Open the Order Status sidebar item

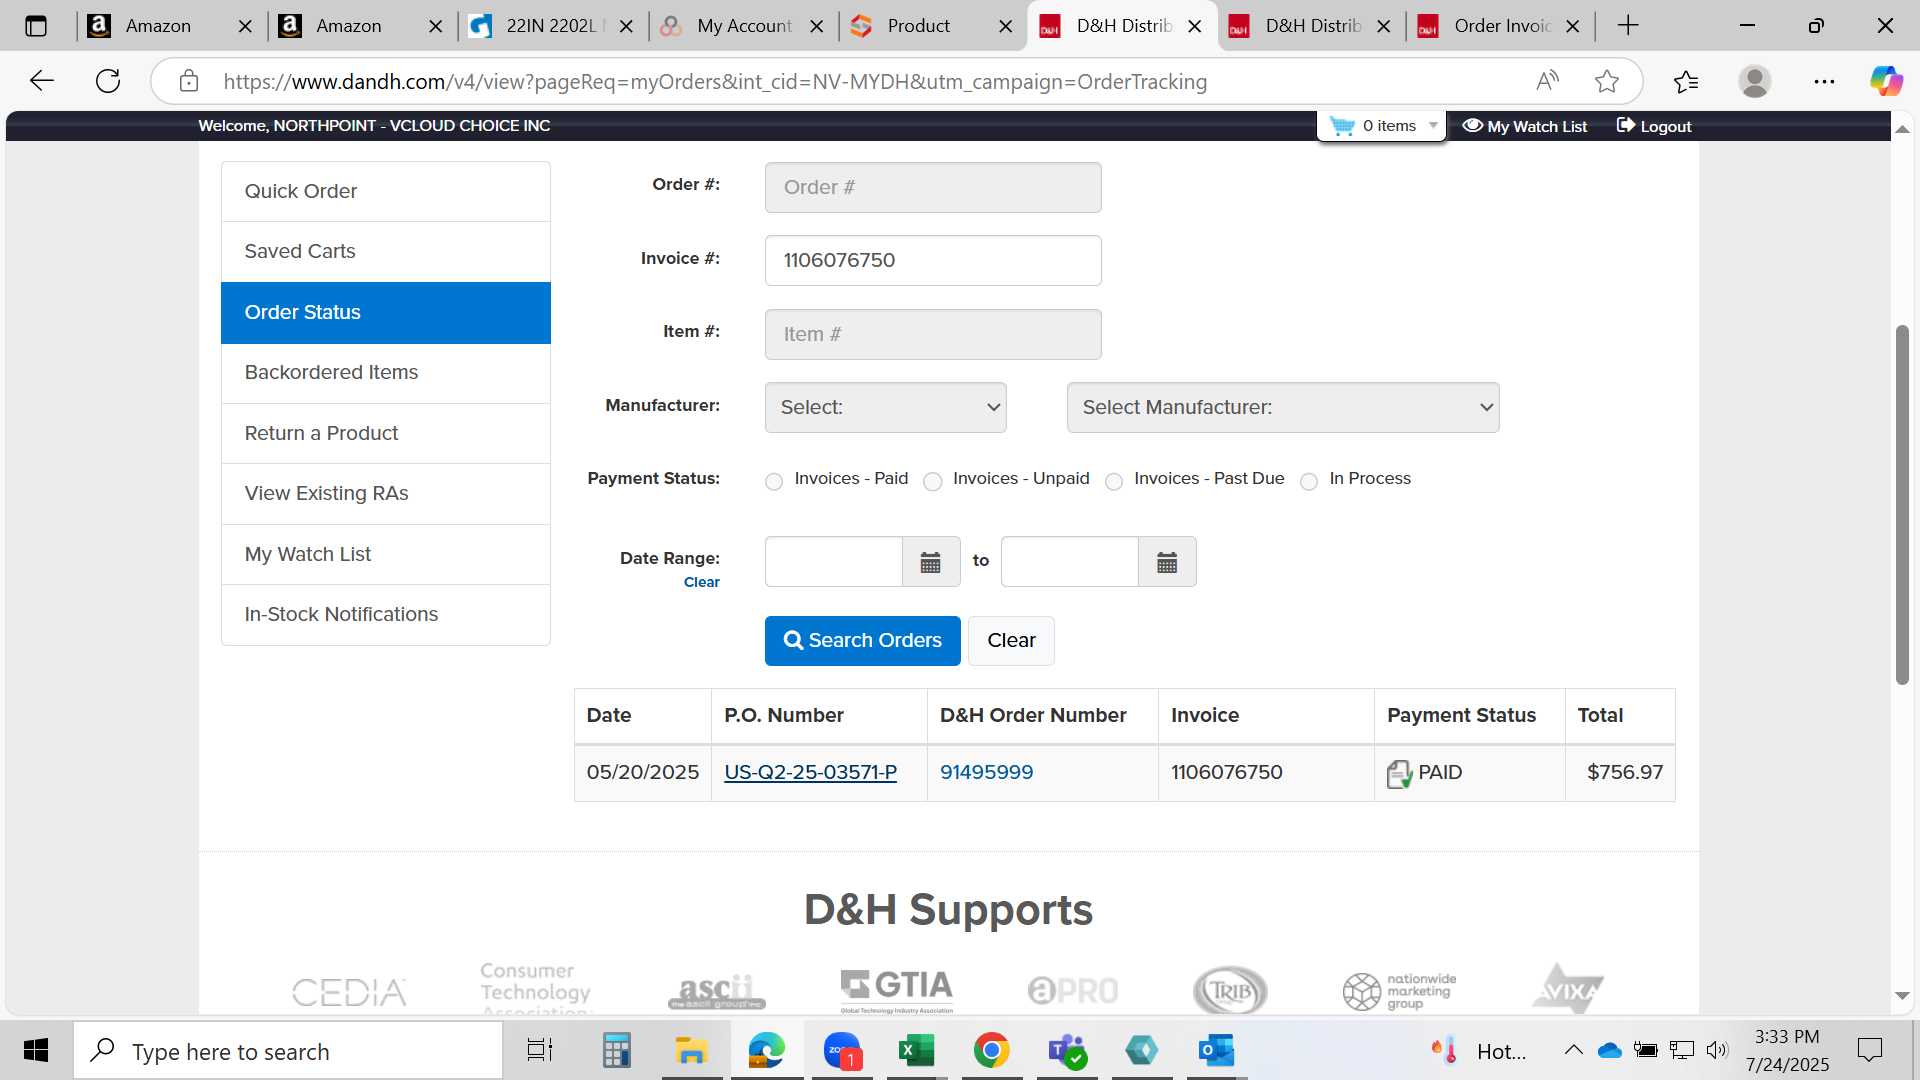click(x=386, y=313)
